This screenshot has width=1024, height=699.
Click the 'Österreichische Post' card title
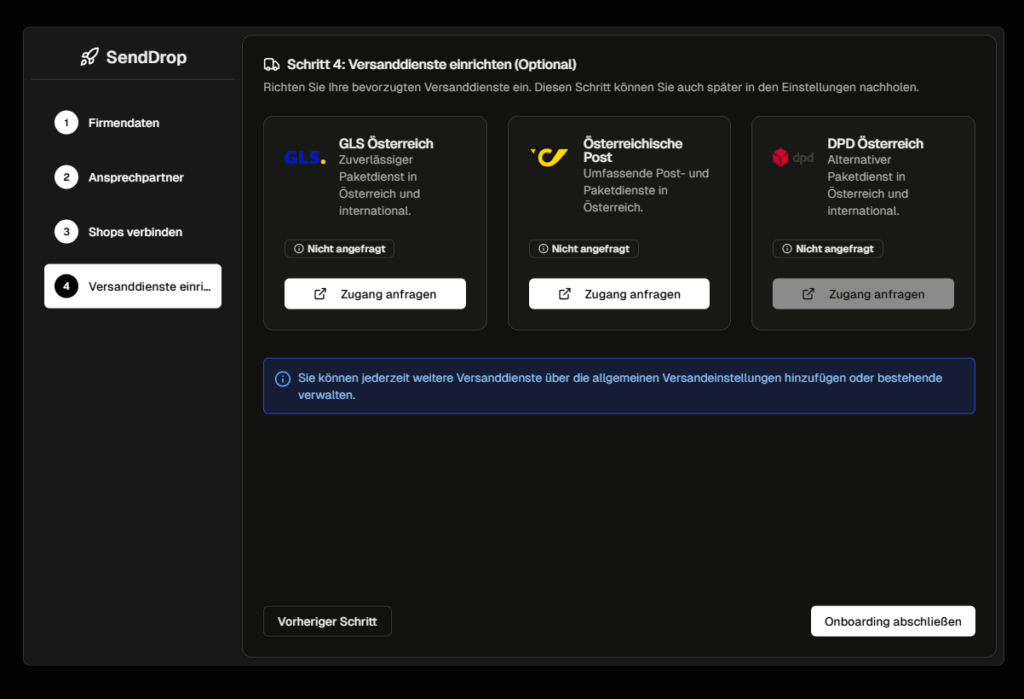click(x=633, y=150)
